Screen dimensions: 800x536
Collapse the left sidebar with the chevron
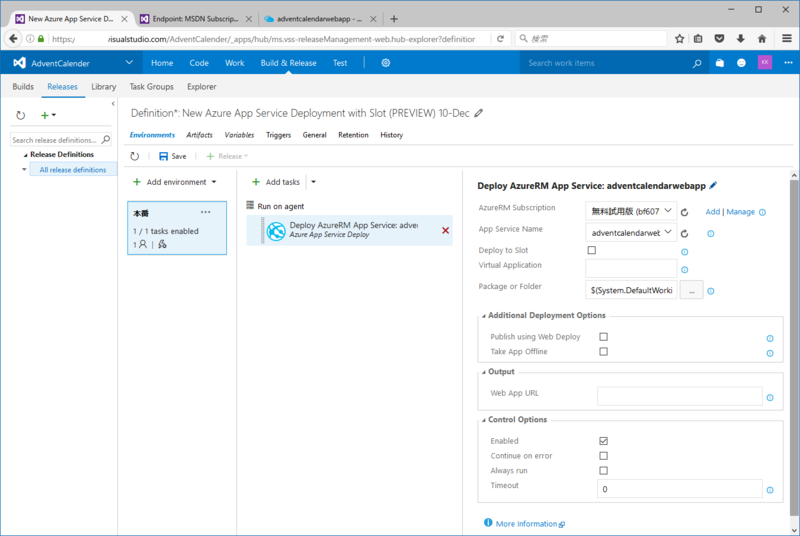tap(113, 104)
